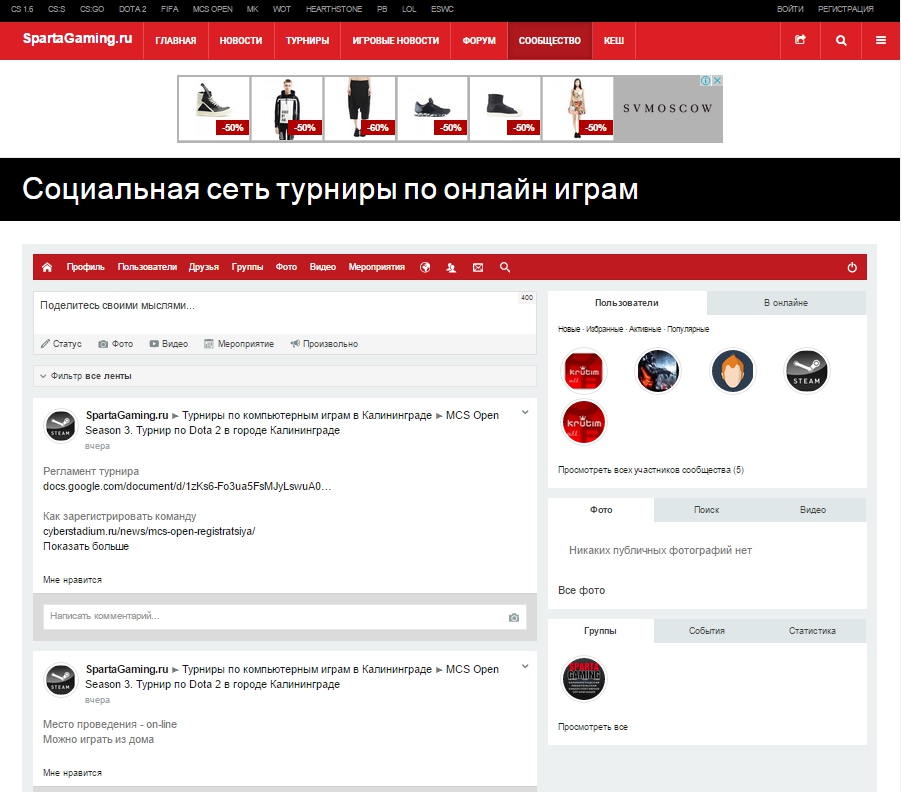Focus the Поделитесь своими мыслями field
The image size is (901, 792).
(x=284, y=313)
